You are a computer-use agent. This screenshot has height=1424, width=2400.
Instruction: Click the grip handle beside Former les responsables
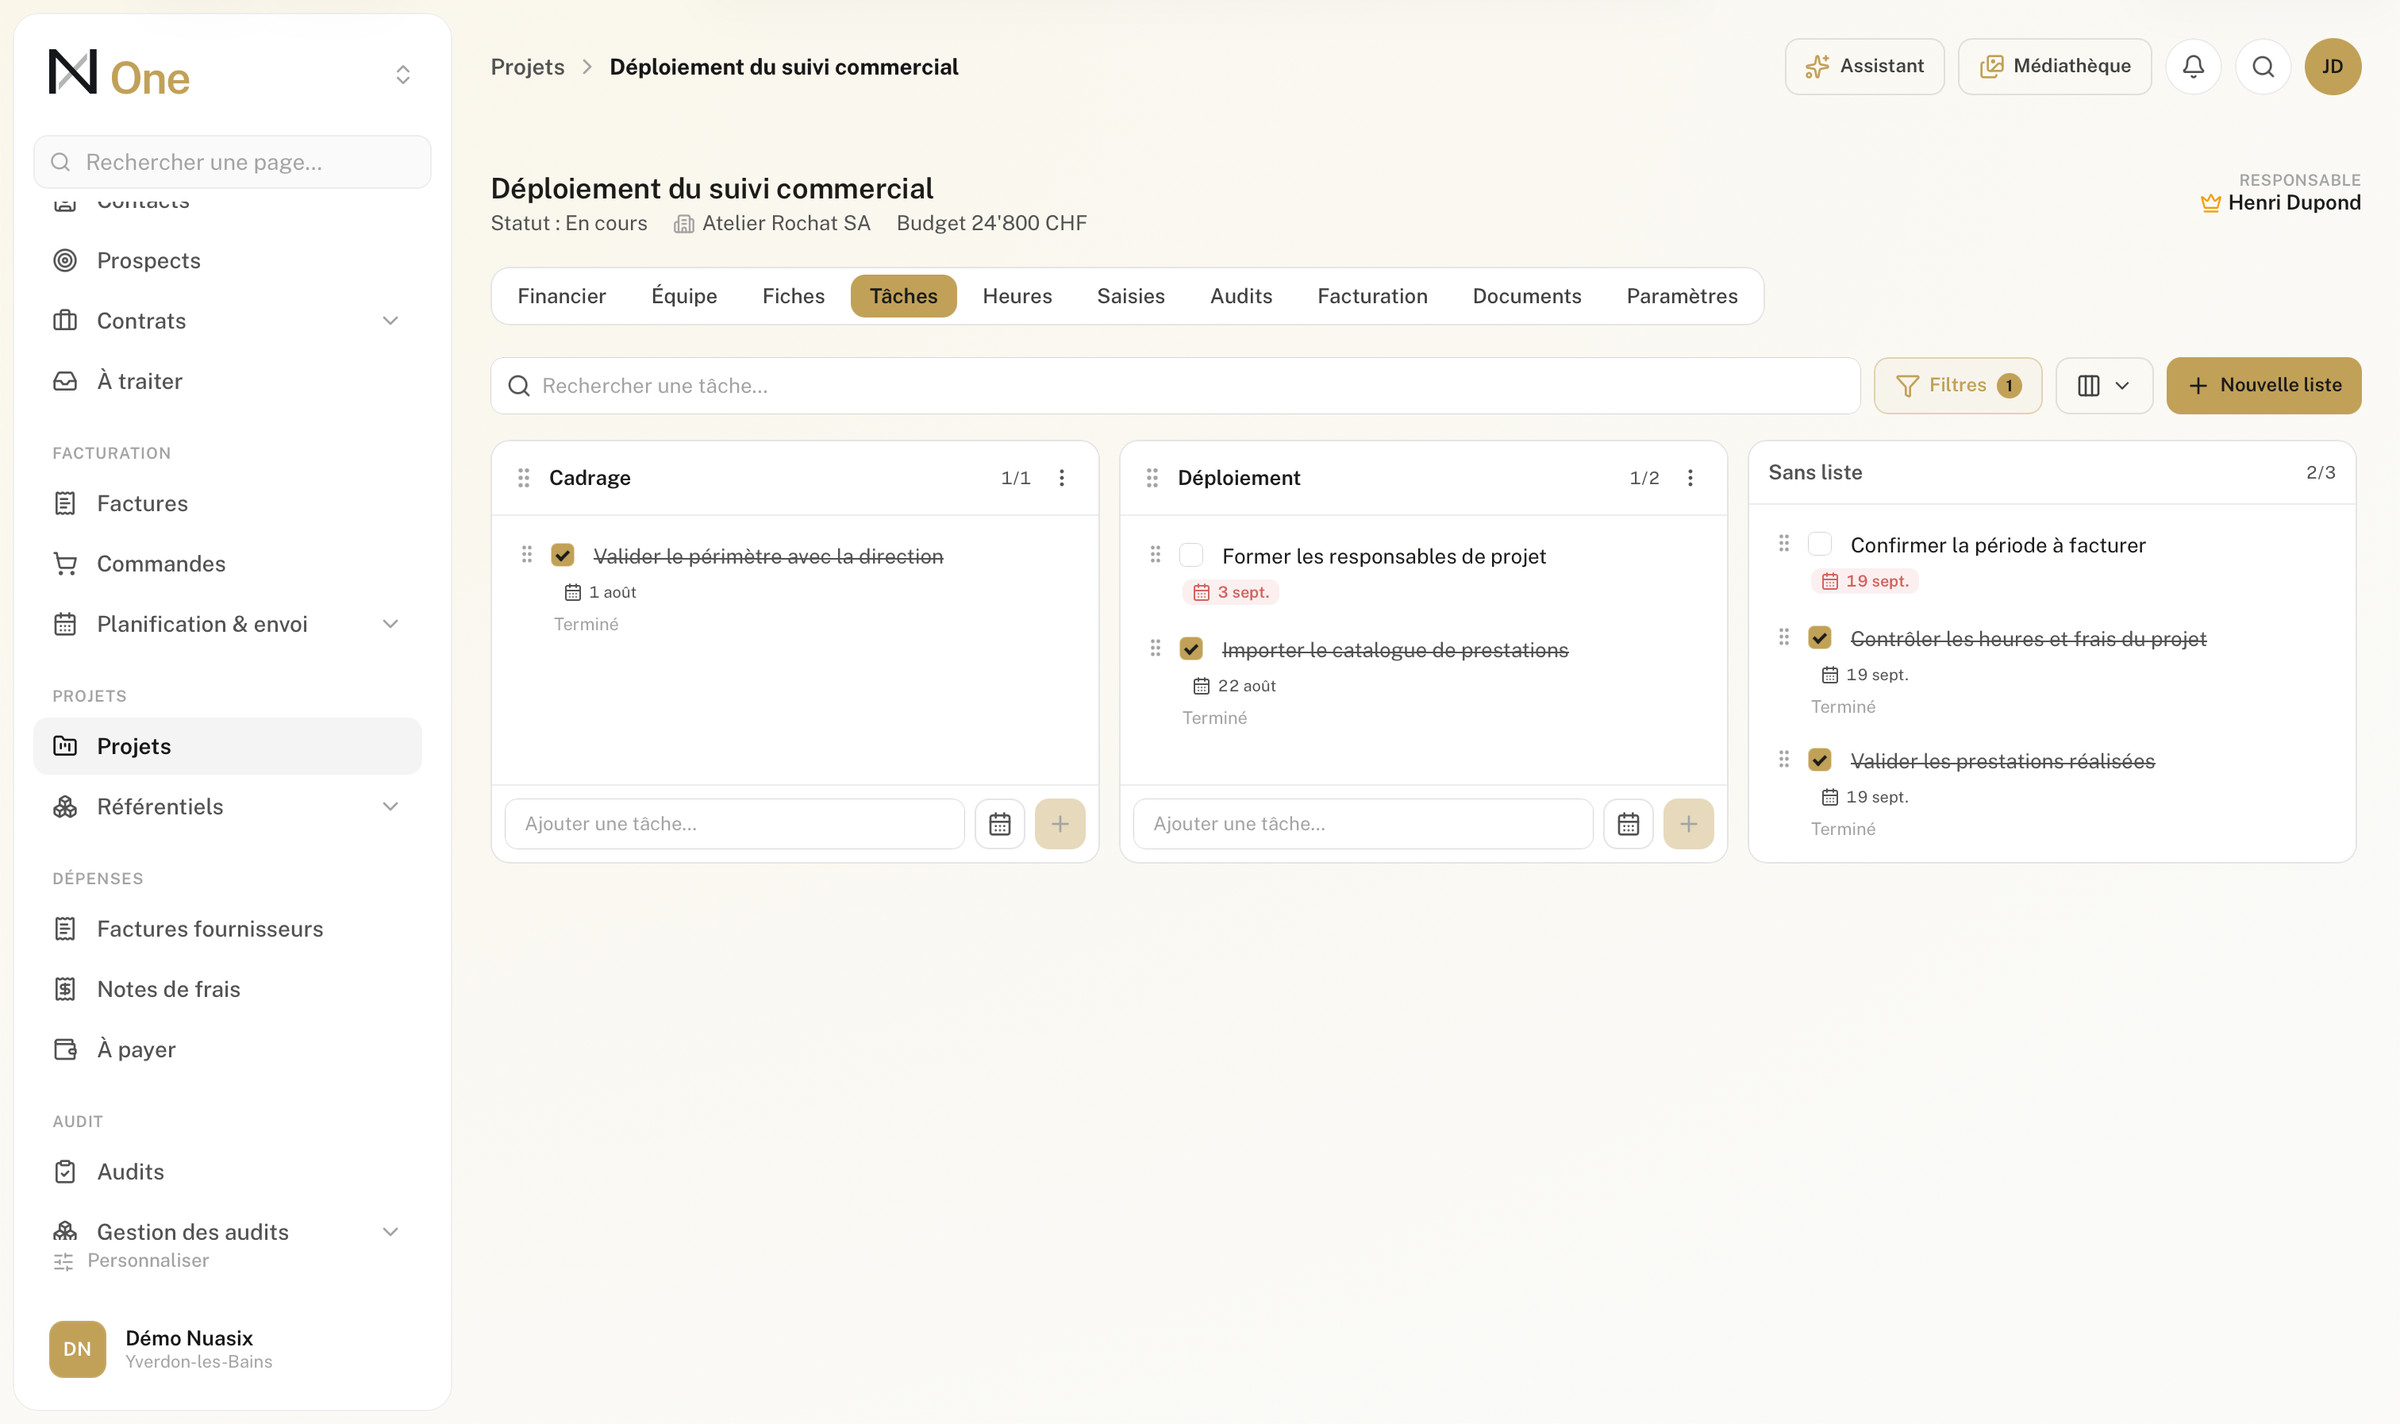coord(1155,554)
